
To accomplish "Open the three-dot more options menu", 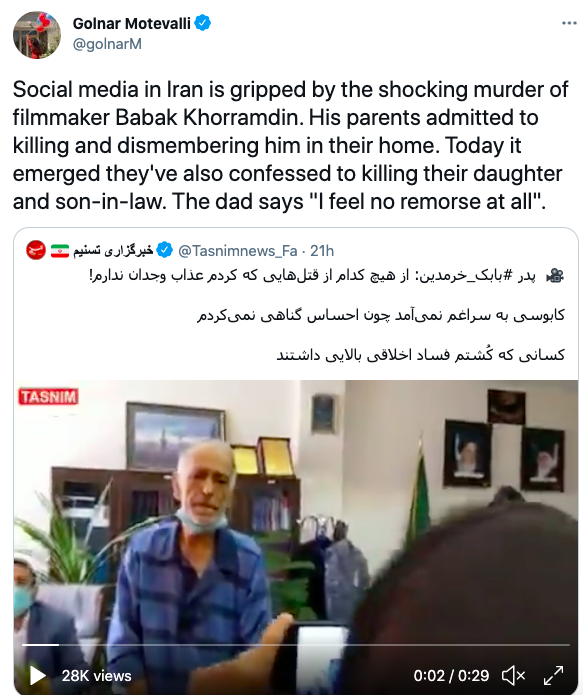I will point(569,23).
